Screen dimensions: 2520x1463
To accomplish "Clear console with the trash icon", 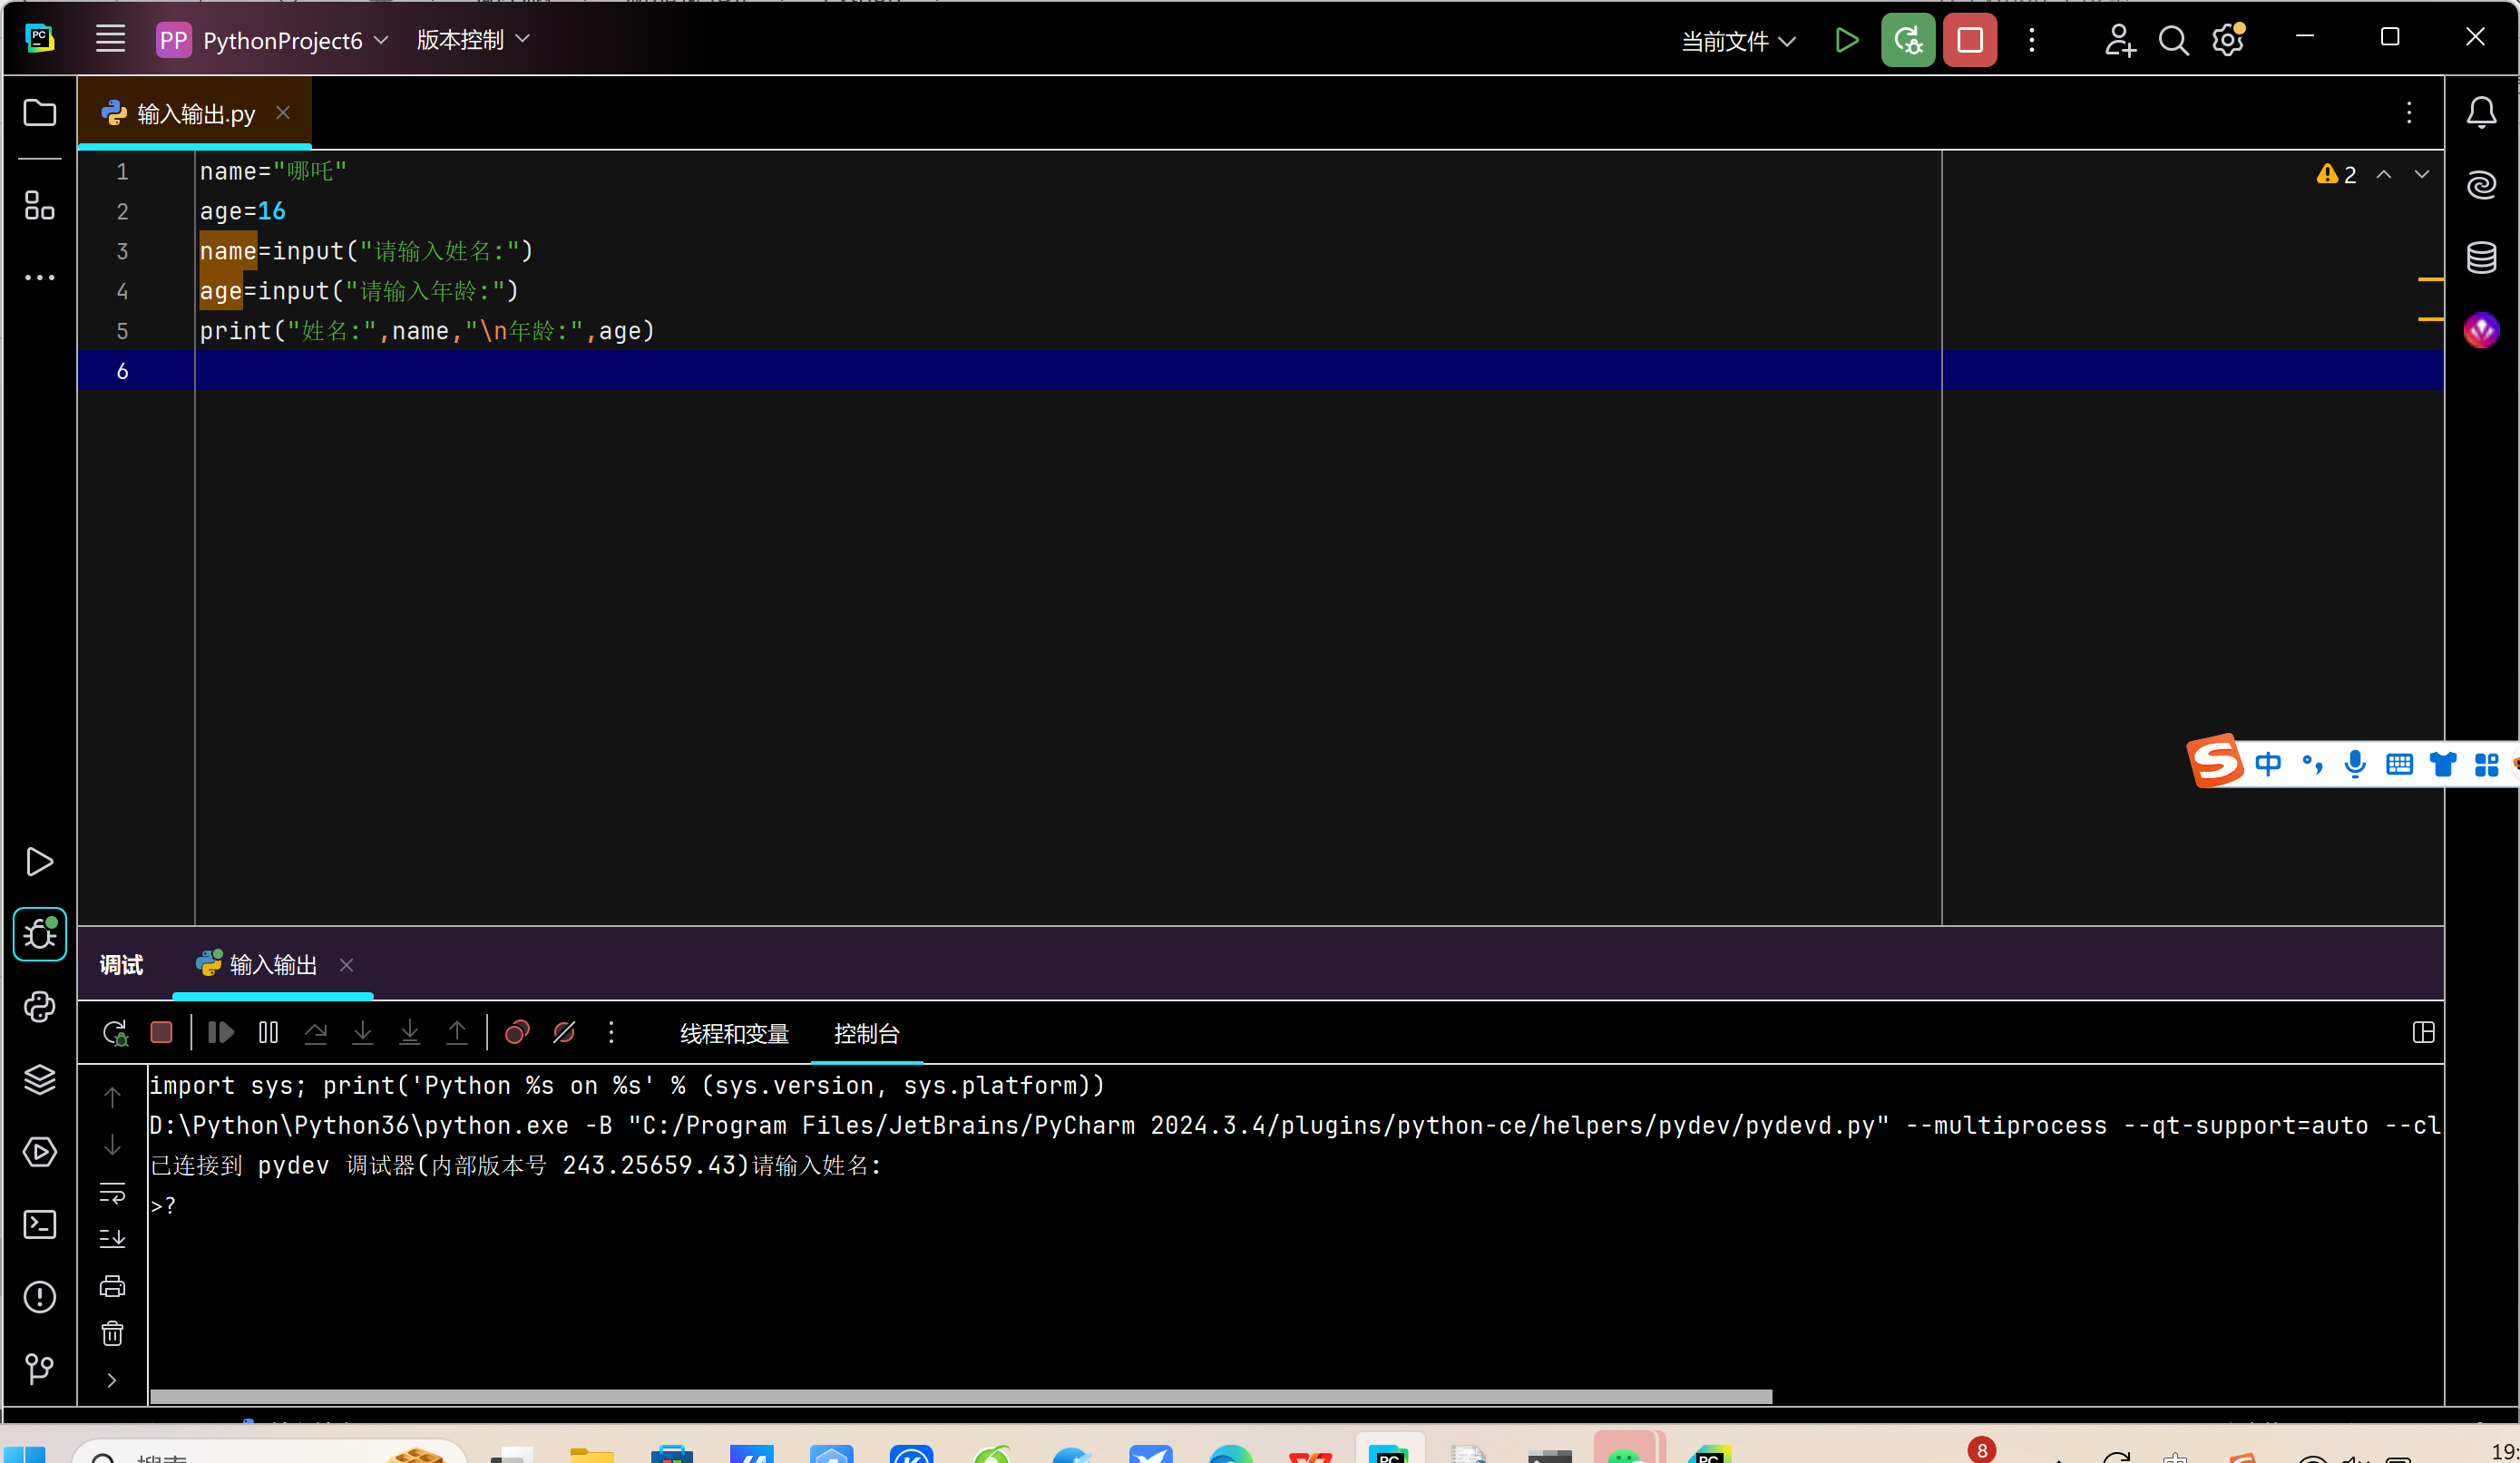I will click(112, 1333).
